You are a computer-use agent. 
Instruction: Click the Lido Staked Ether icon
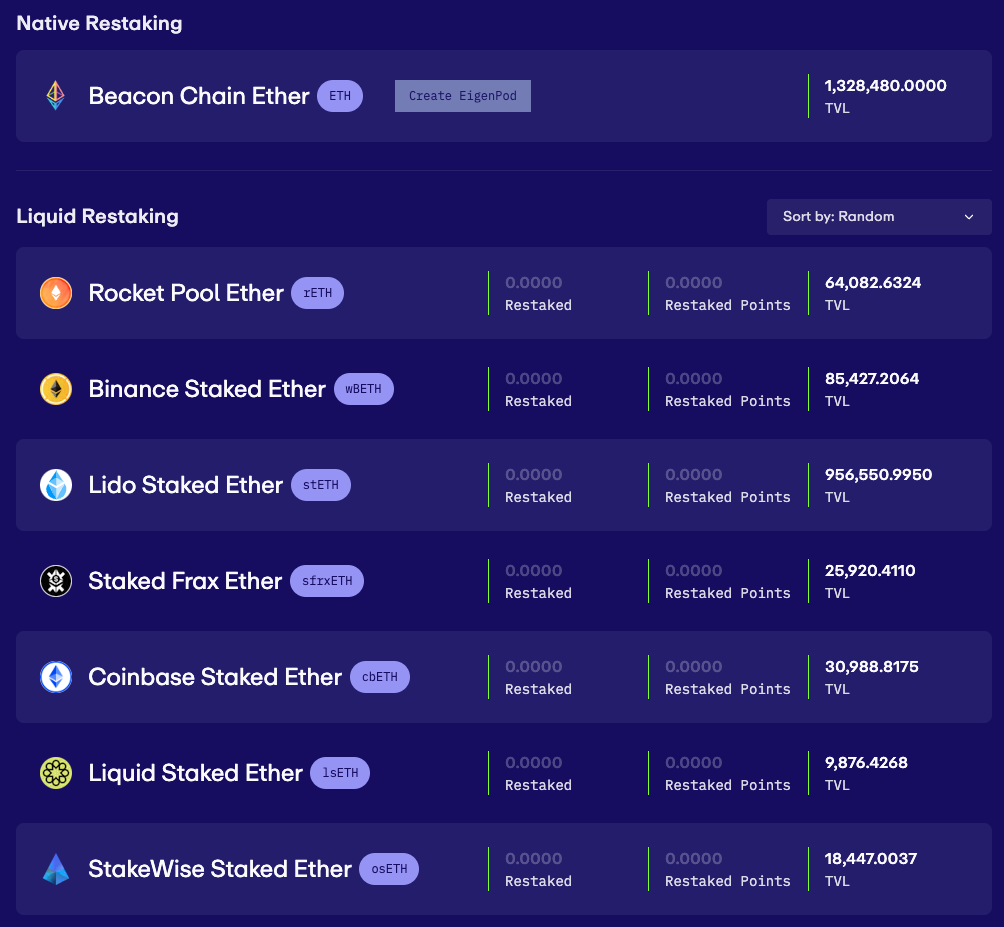click(x=56, y=485)
